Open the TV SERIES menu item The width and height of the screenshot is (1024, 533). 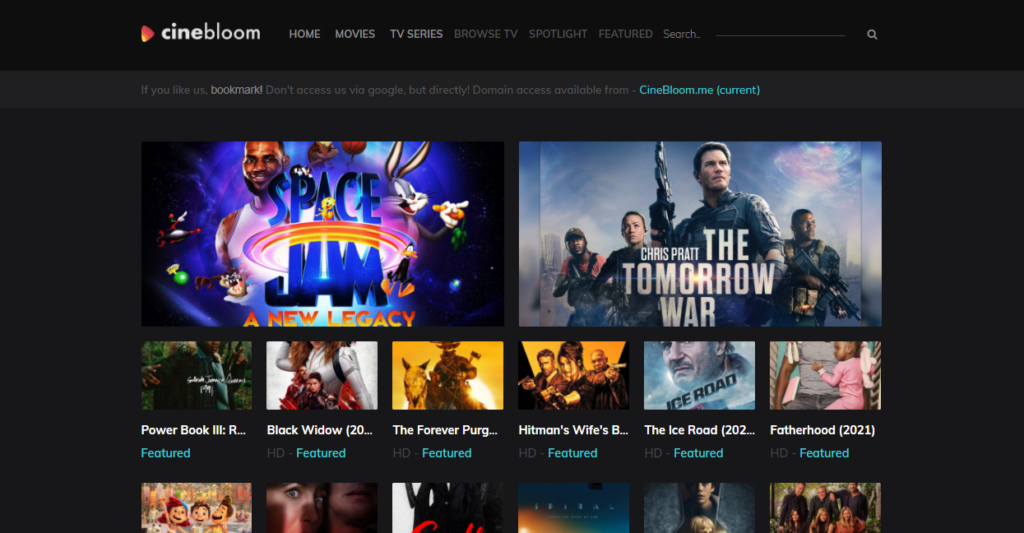pos(416,34)
